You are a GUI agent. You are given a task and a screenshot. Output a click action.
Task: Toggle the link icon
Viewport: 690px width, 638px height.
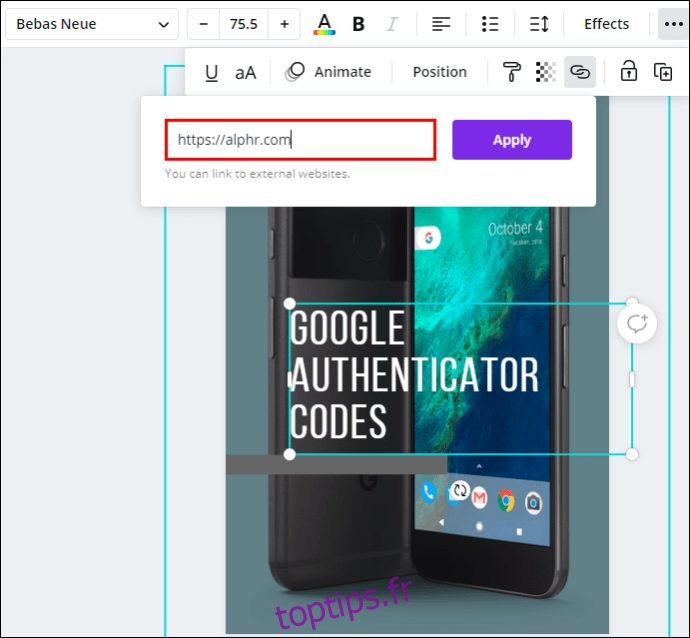[x=580, y=72]
